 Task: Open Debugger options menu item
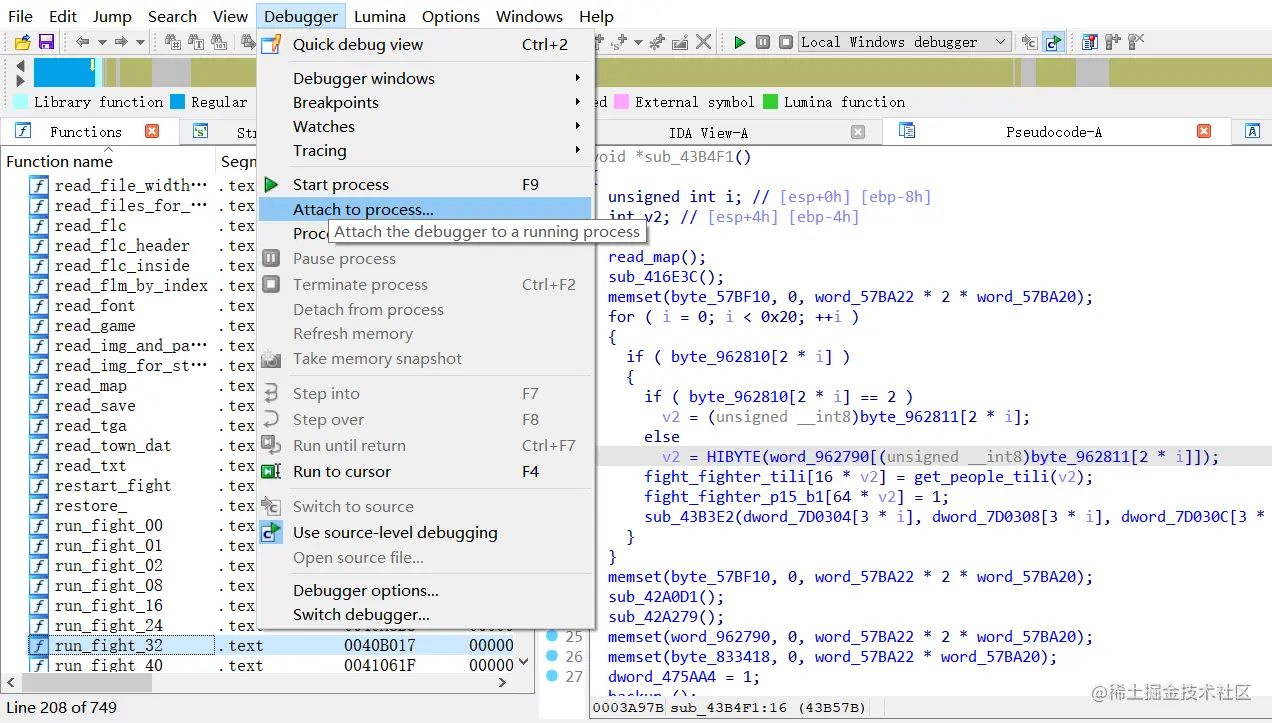[x=425, y=590]
